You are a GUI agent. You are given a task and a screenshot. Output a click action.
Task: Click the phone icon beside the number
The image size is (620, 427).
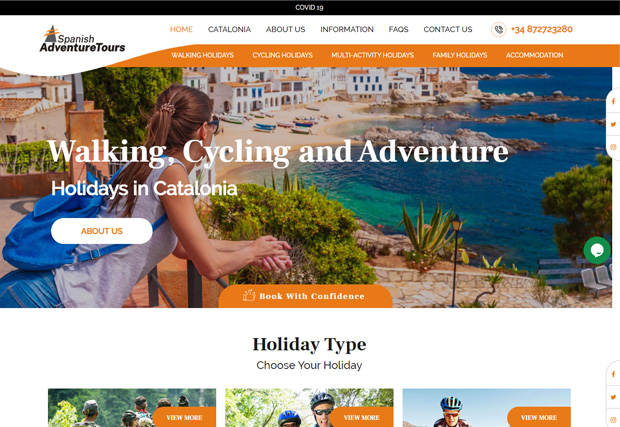(x=499, y=30)
